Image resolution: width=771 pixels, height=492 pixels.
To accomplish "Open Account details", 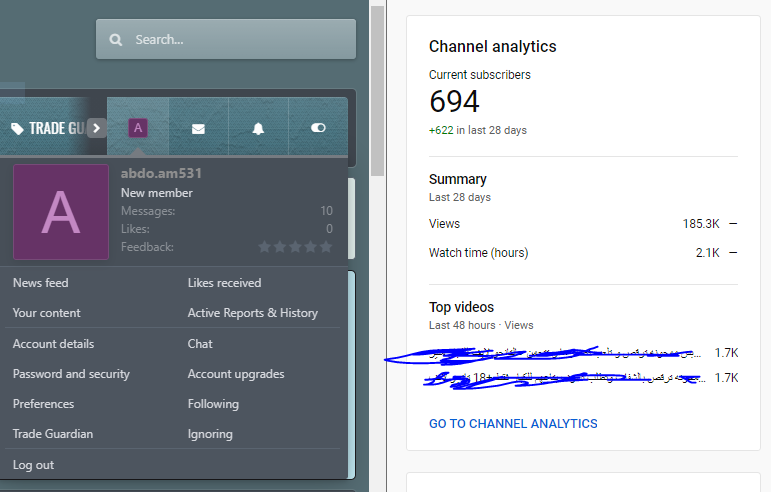I will click(x=54, y=344).
